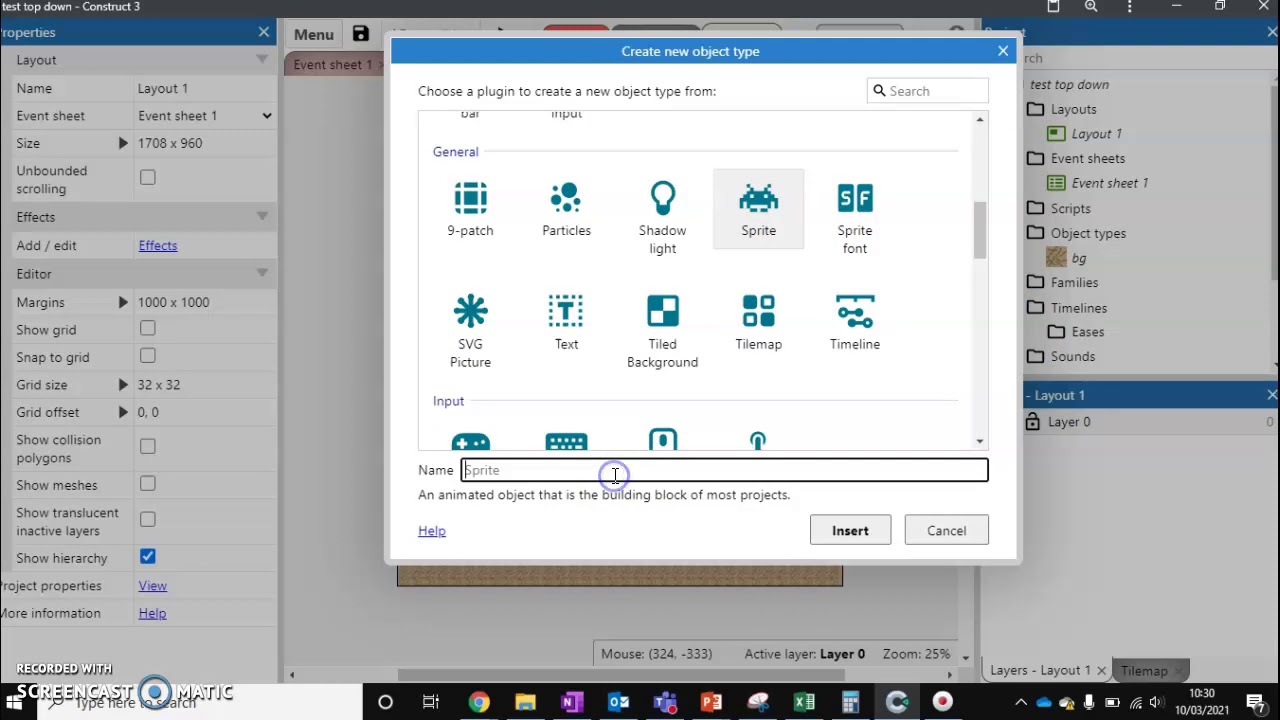The width and height of the screenshot is (1280, 720).
Task: Choose the Tiled Background plugin
Action: [662, 311]
